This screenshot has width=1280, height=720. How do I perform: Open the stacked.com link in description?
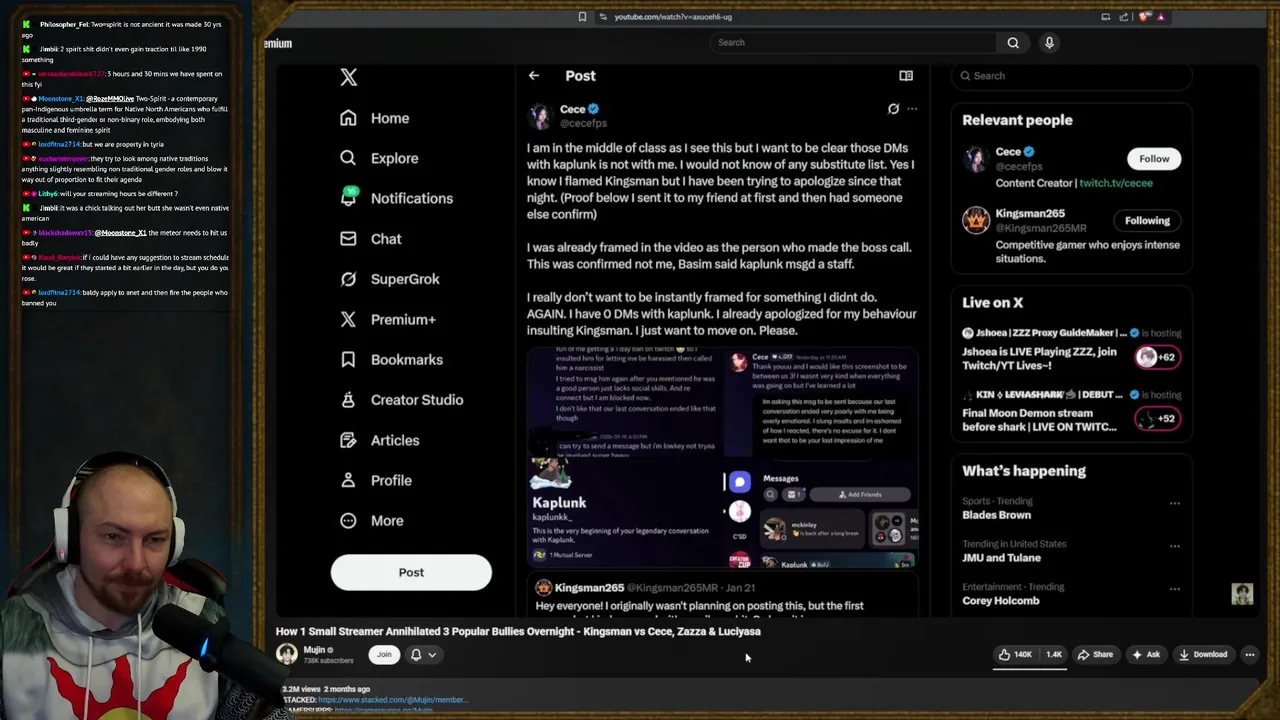coord(392,700)
